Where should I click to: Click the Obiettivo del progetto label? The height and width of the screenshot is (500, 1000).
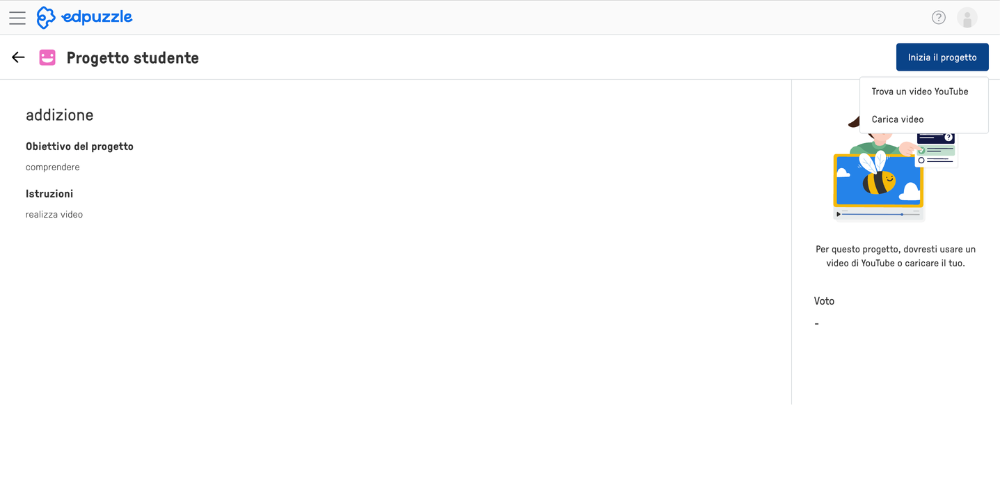click(79, 146)
